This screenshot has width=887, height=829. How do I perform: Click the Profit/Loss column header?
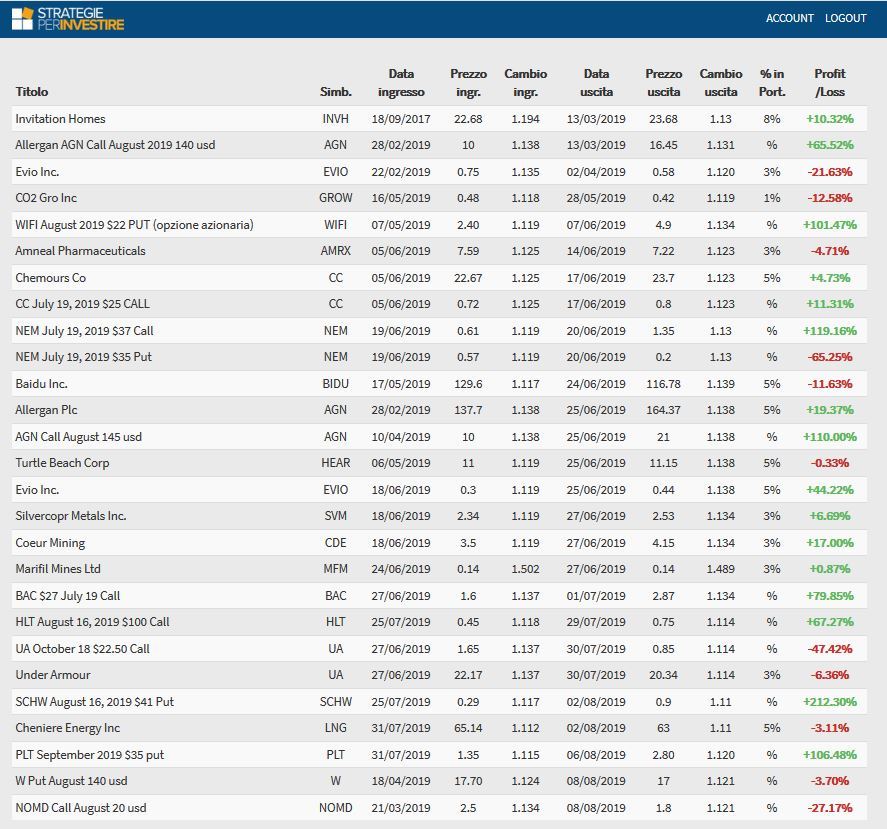830,83
